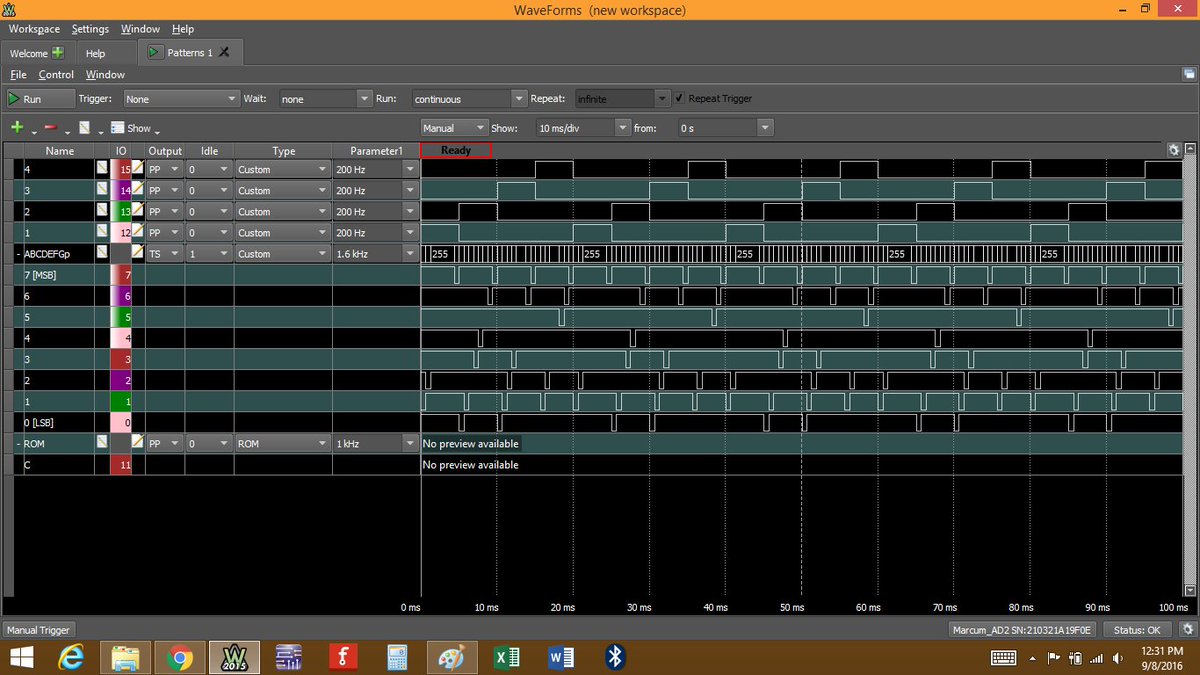
Task: Click the pencil edit icon for ABCDEFGp
Action: tap(139, 253)
